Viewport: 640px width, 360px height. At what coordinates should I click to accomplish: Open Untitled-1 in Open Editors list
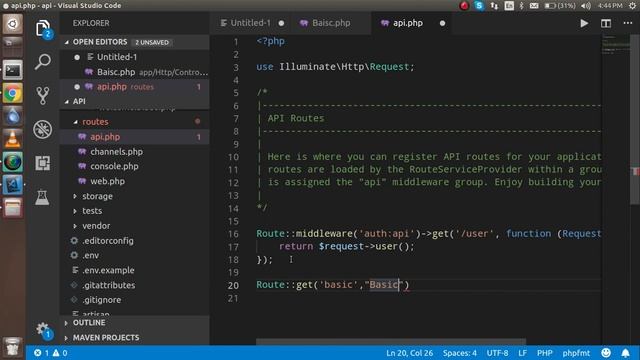tap(117, 57)
